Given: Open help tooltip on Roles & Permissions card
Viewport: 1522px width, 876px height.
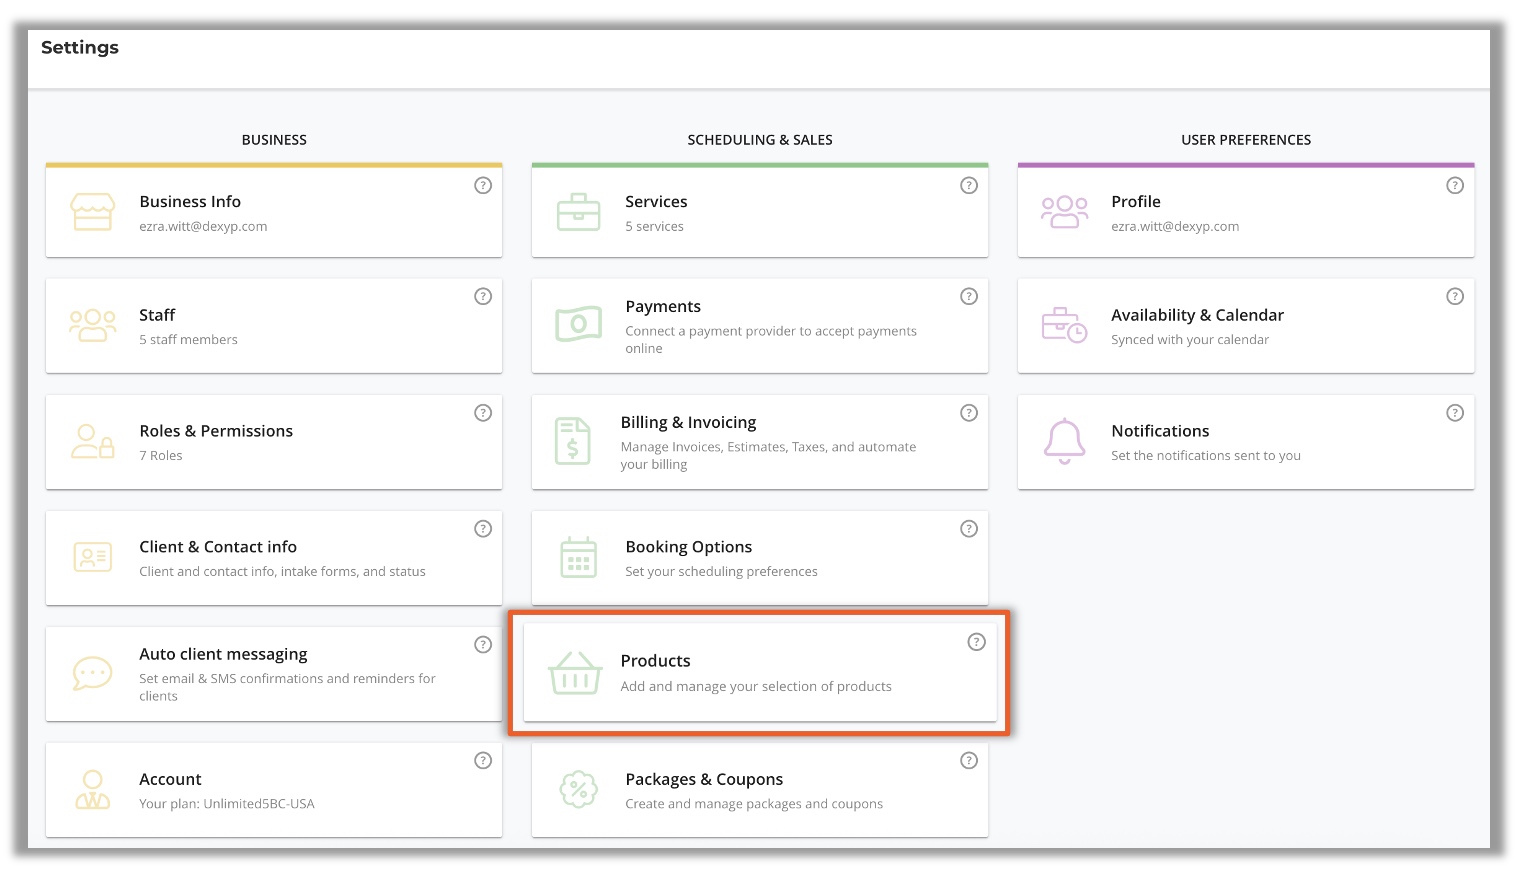Looking at the screenshot, I should (x=483, y=413).
